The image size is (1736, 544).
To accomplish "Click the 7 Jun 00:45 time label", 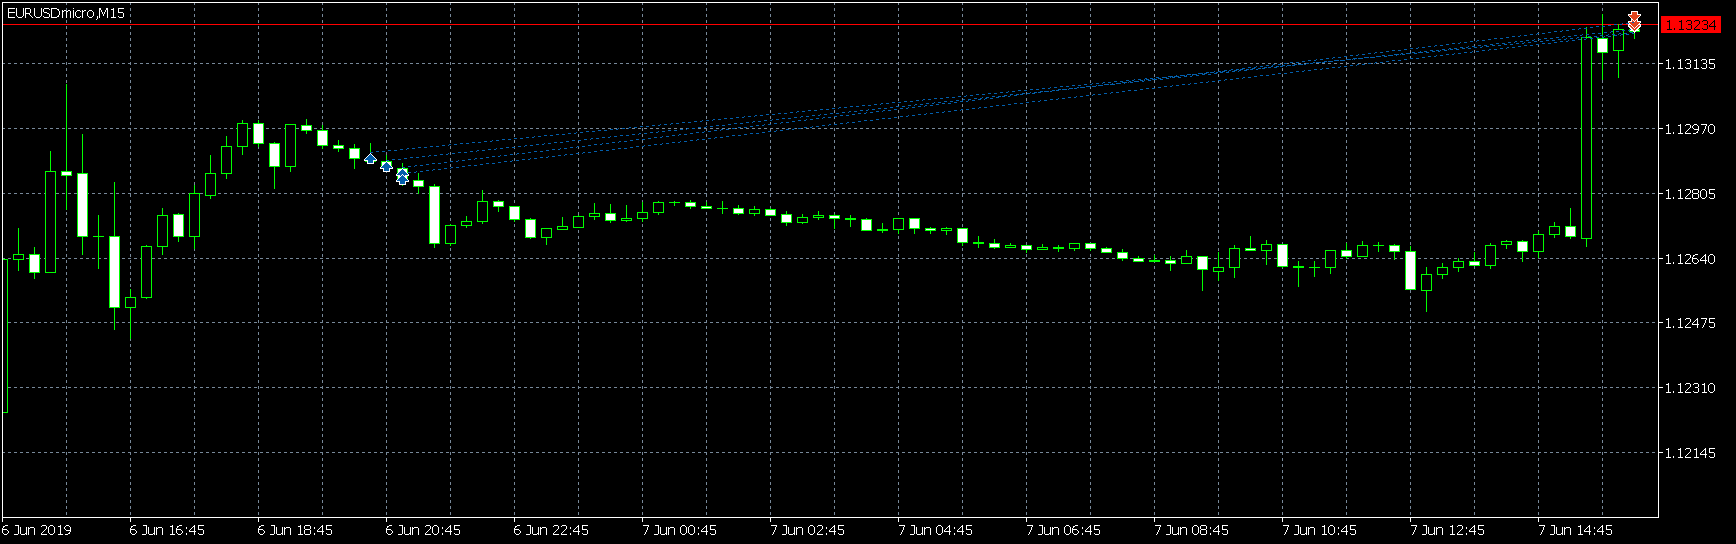I will [x=679, y=530].
